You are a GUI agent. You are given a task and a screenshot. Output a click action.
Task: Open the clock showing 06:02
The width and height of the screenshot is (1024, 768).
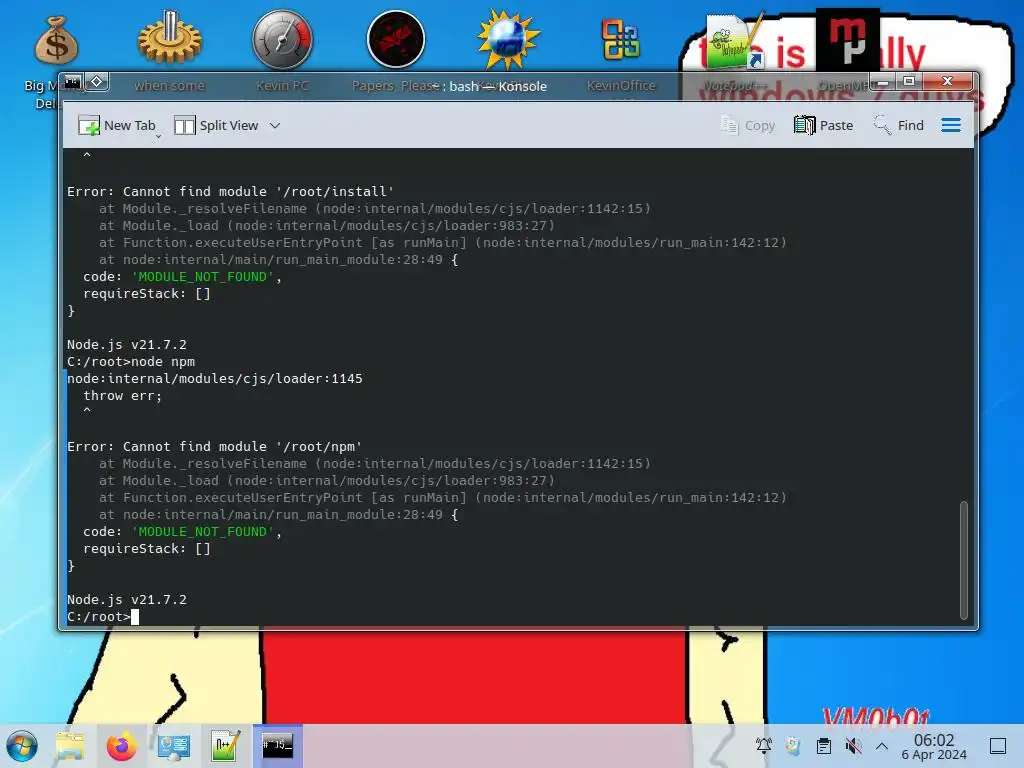pyautogui.click(x=934, y=746)
